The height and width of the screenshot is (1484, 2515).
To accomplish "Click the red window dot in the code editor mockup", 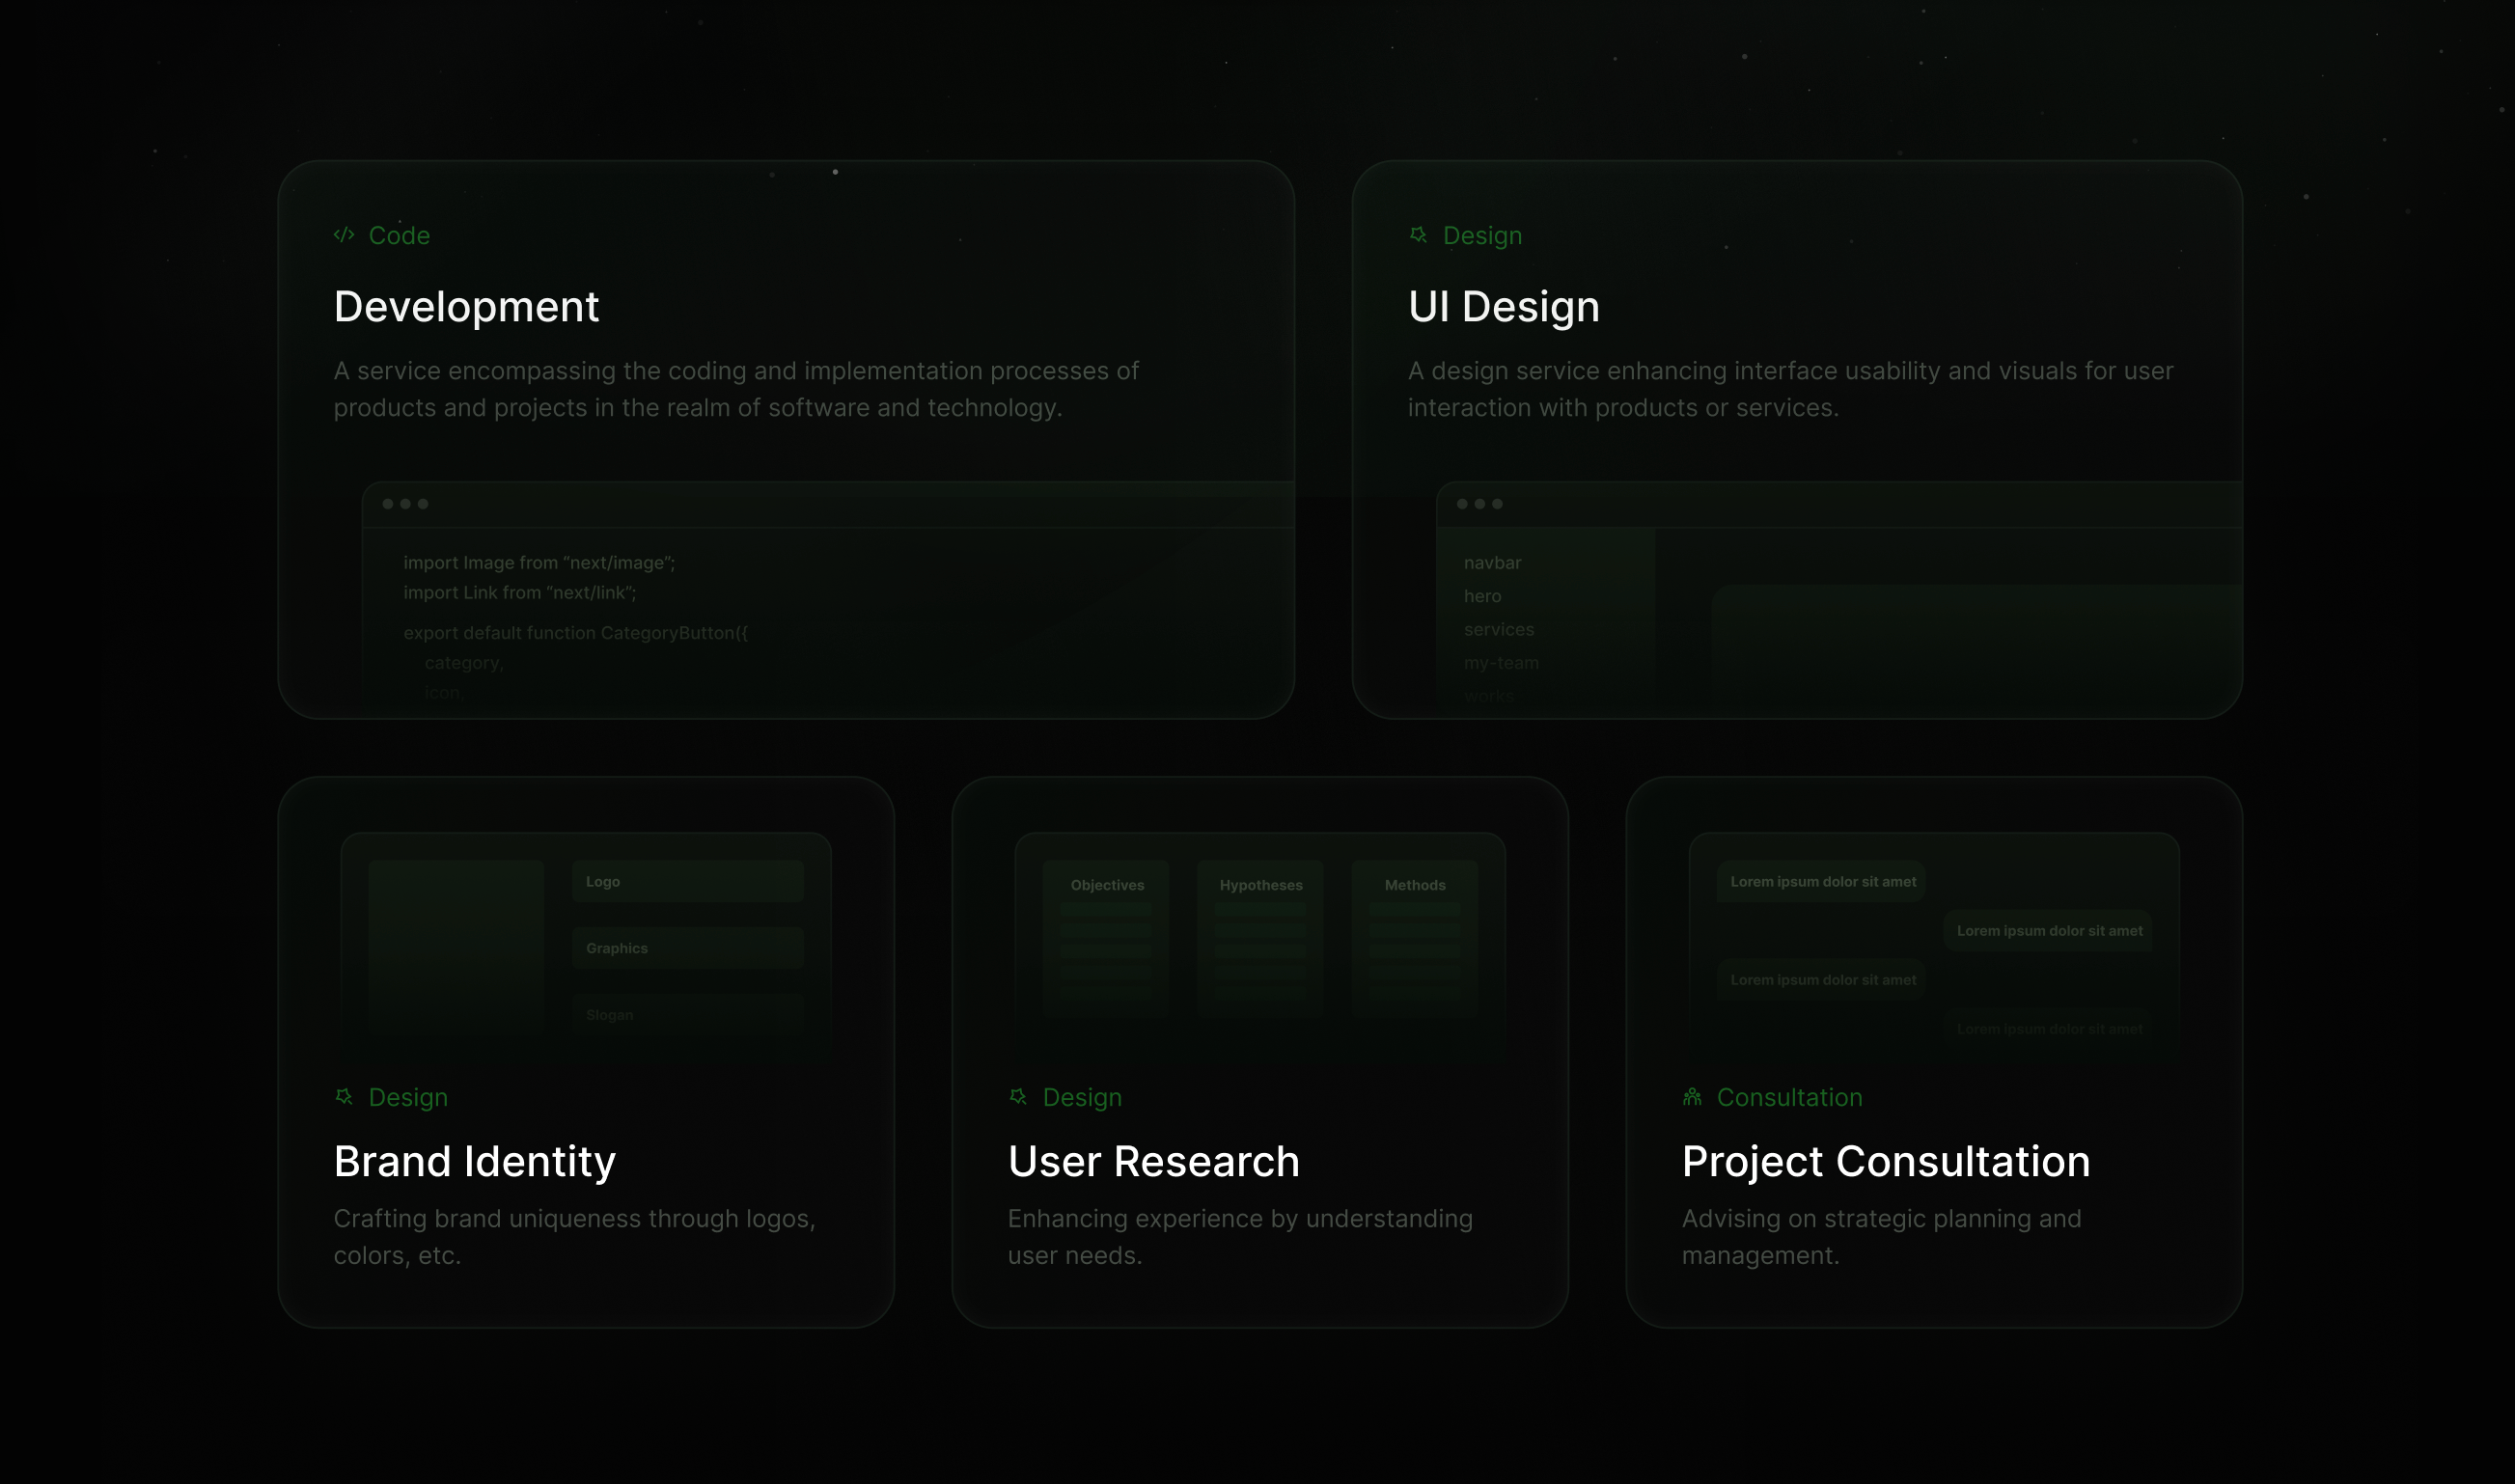I will click(388, 504).
